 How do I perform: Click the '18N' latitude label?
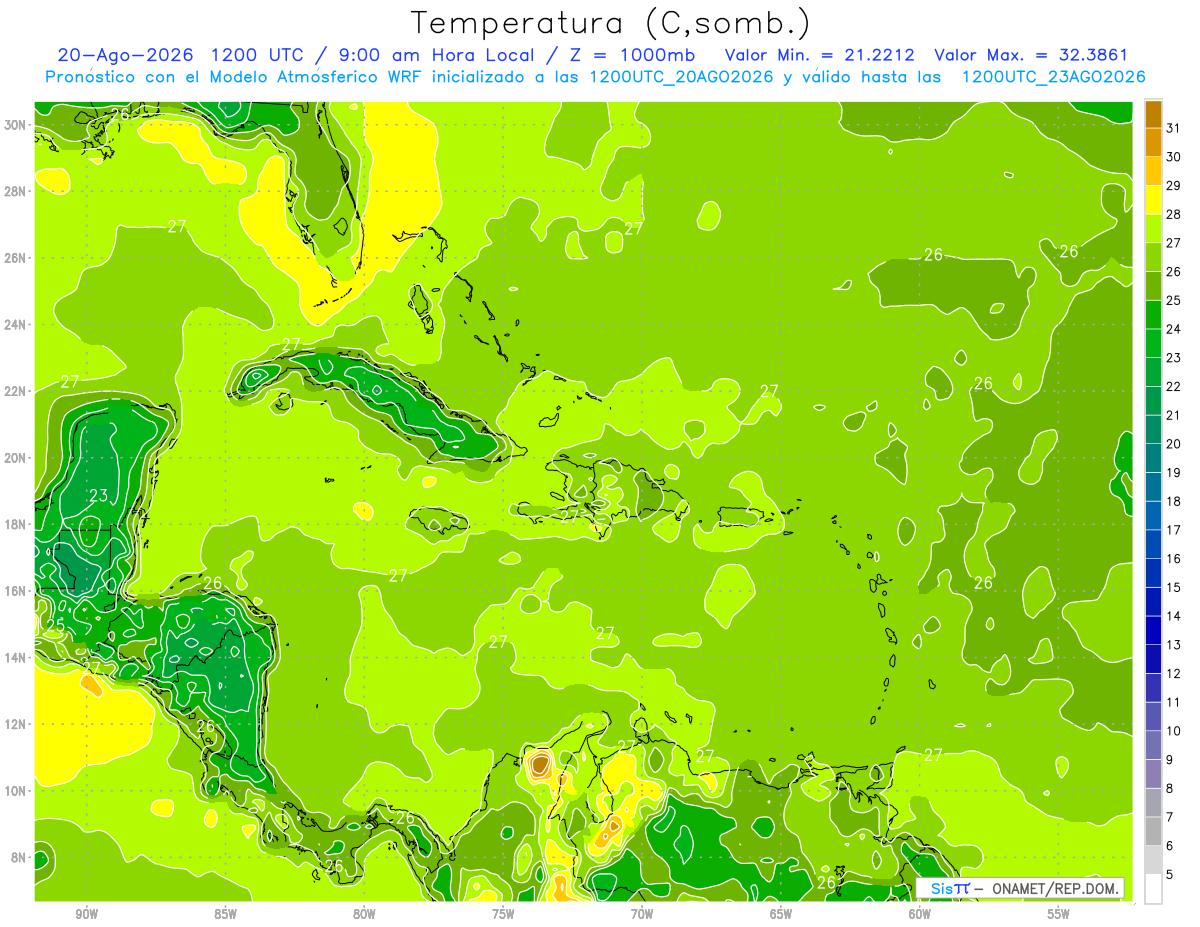[14, 524]
